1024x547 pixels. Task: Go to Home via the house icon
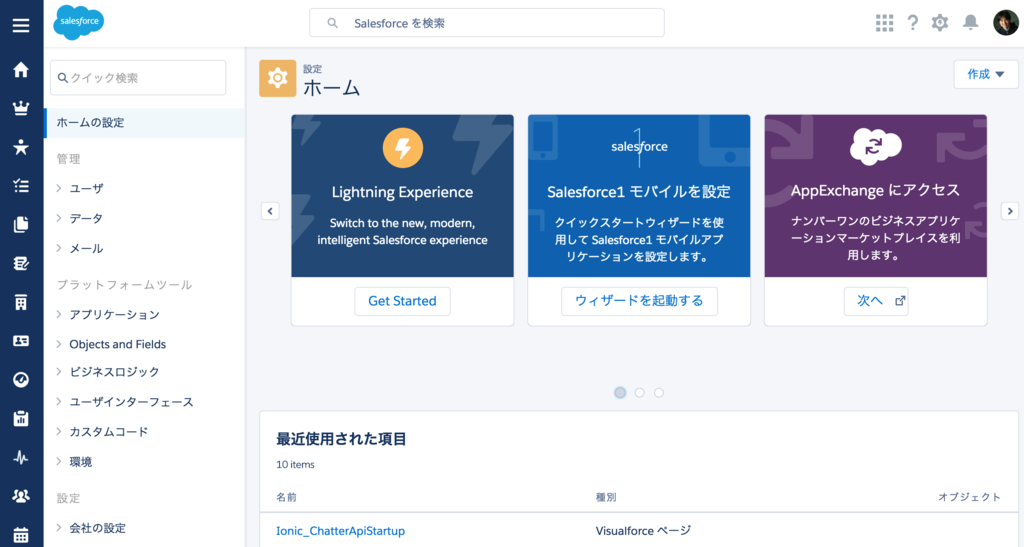pos(21,70)
